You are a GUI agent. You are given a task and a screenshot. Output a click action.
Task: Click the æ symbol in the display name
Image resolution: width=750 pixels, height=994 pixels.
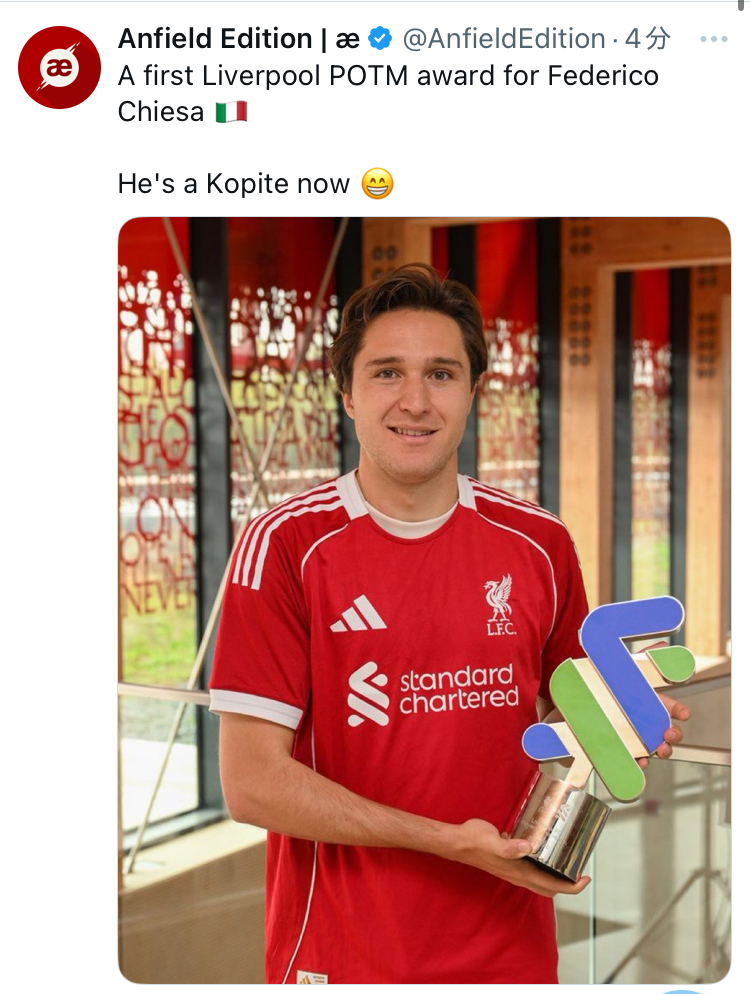click(347, 39)
